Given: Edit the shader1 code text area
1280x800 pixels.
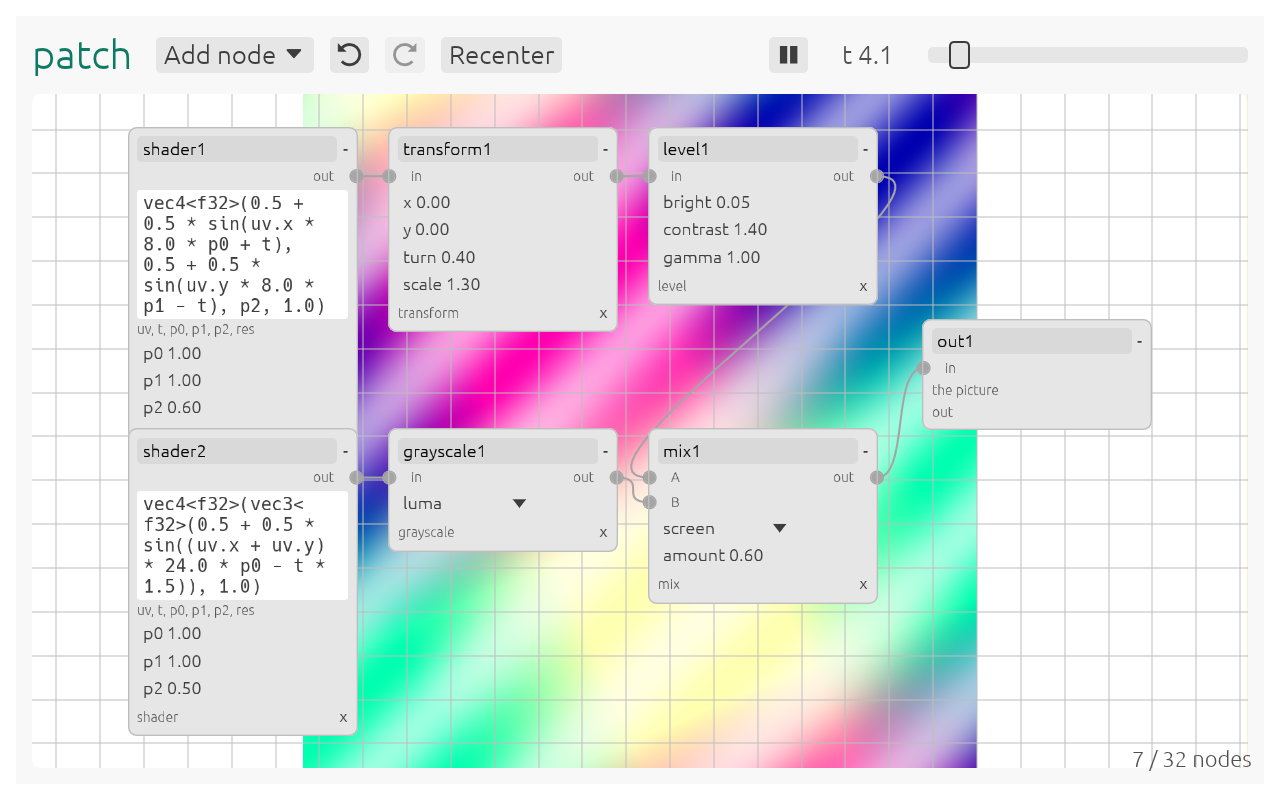Looking at the screenshot, I should click(243, 255).
